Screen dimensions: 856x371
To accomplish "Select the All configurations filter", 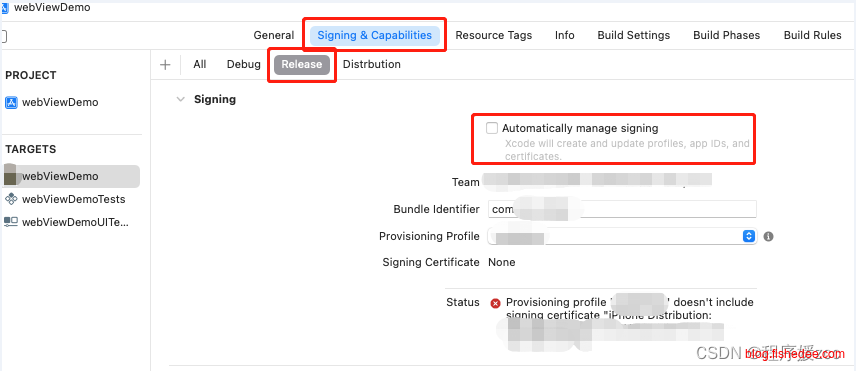I will click(x=200, y=64).
